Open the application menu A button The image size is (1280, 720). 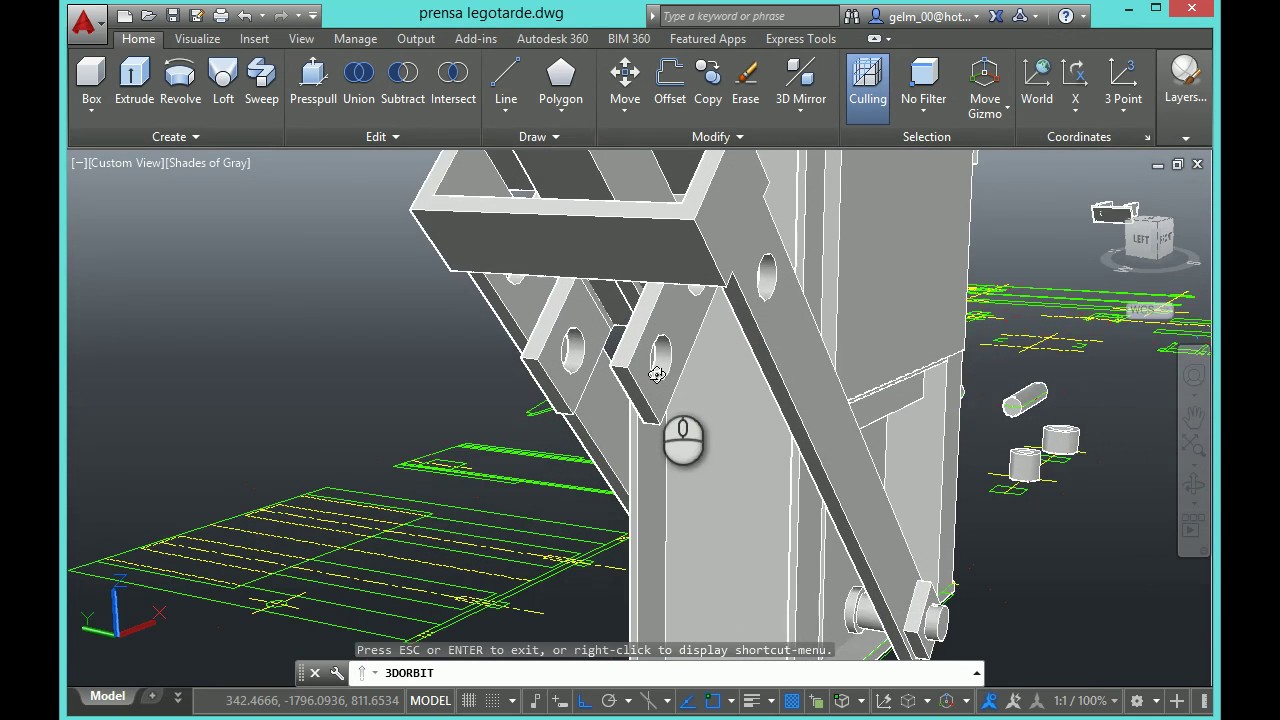(x=86, y=22)
